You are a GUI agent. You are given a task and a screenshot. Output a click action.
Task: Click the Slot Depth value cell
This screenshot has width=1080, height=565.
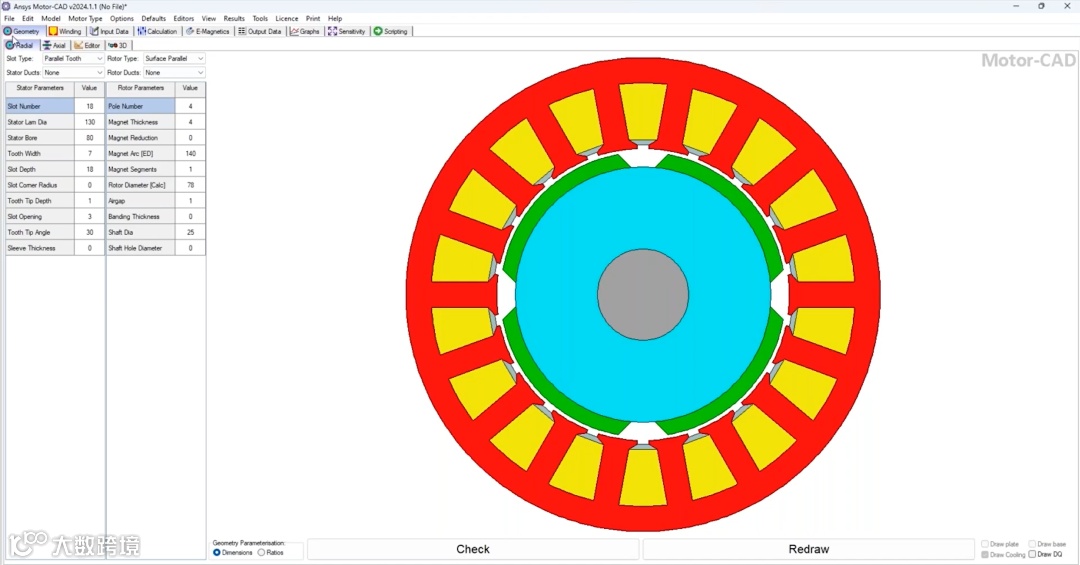click(x=89, y=170)
